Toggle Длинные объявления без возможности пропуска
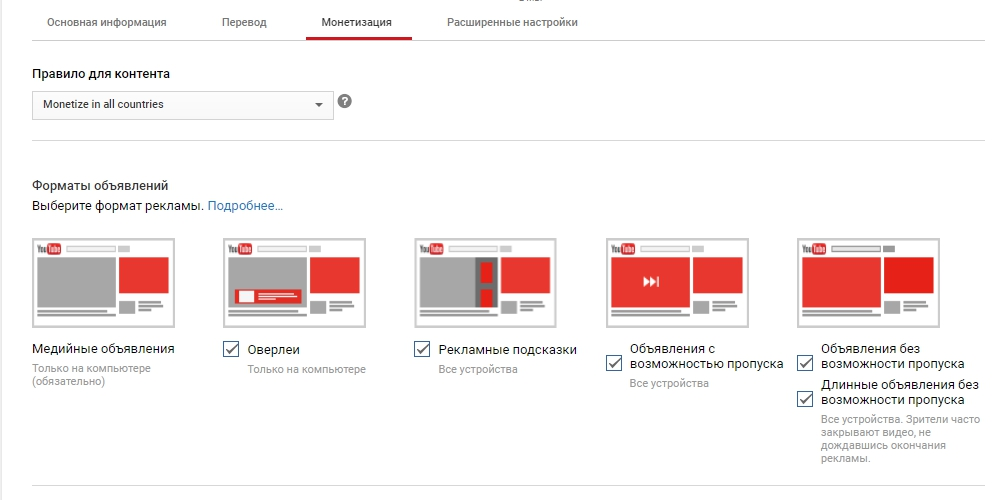Image resolution: width=1002 pixels, height=500 pixels. pyautogui.click(x=805, y=399)
